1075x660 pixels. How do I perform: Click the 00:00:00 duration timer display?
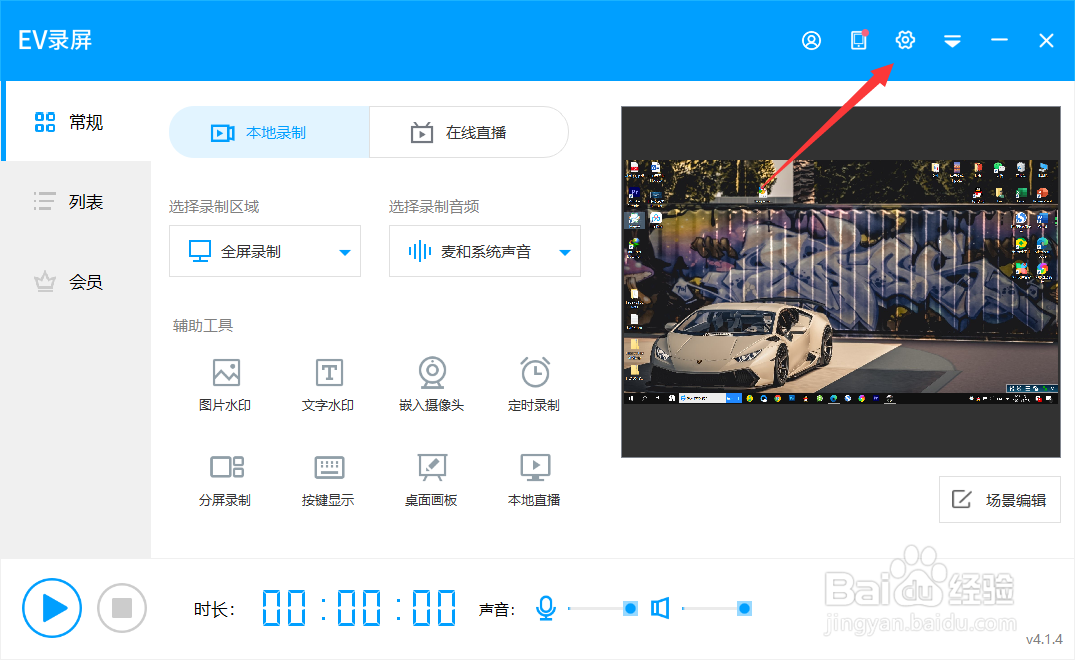[359, 608]
